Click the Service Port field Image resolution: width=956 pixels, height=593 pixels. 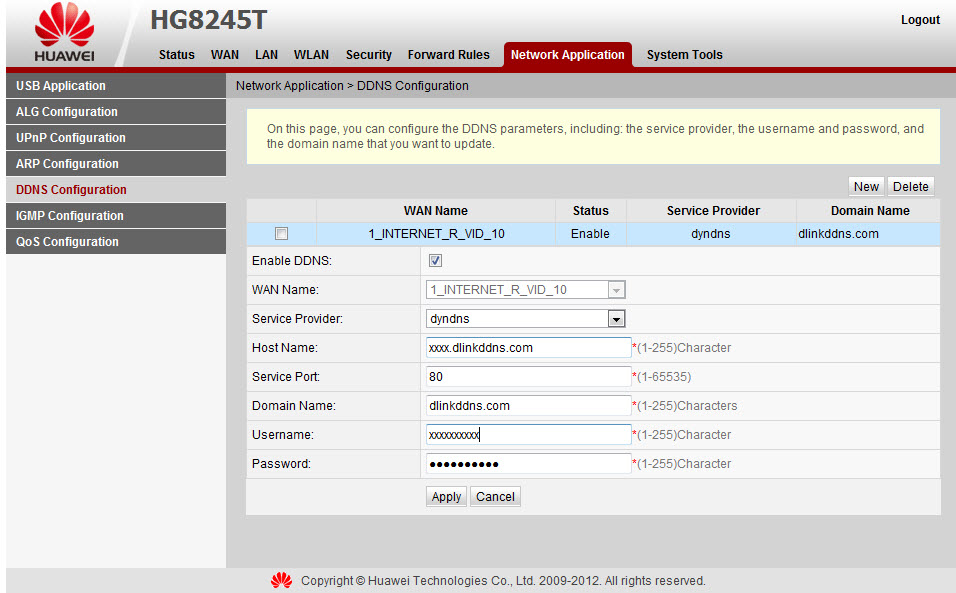pyautogui.click(x=528, y=377)
